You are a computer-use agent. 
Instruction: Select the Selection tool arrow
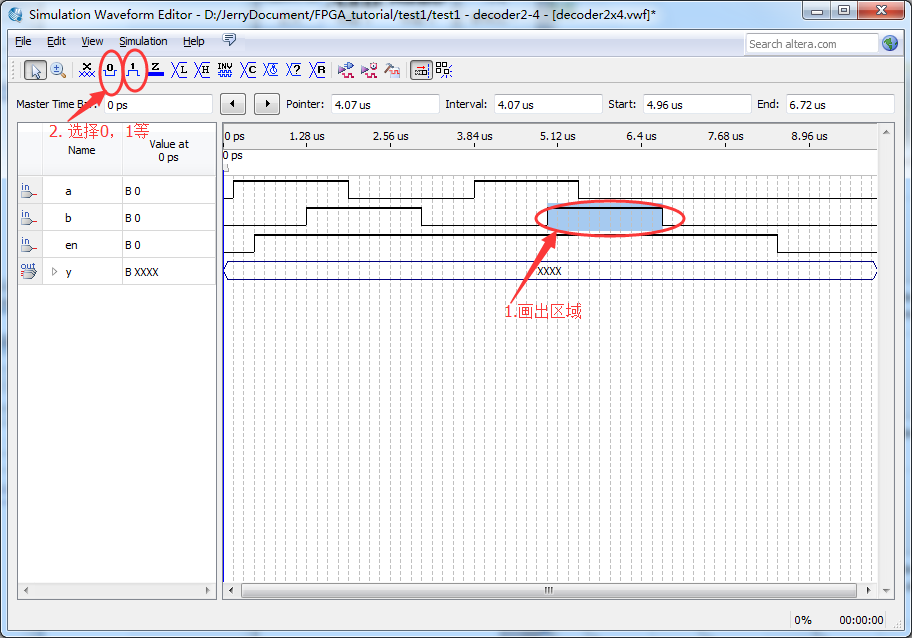coord(35,70)
